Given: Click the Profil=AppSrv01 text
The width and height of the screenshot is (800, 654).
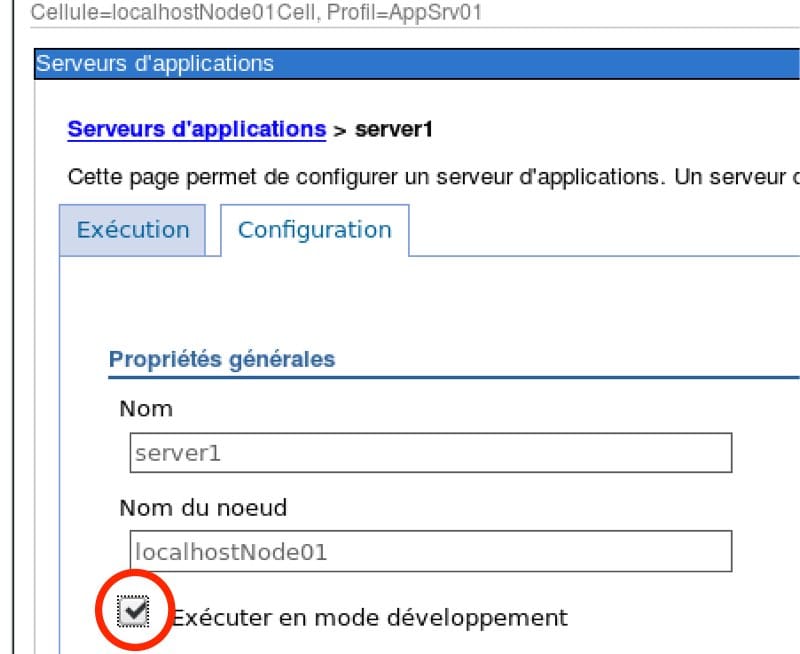Looking at the screenshot, I should [x=392, y=13].
